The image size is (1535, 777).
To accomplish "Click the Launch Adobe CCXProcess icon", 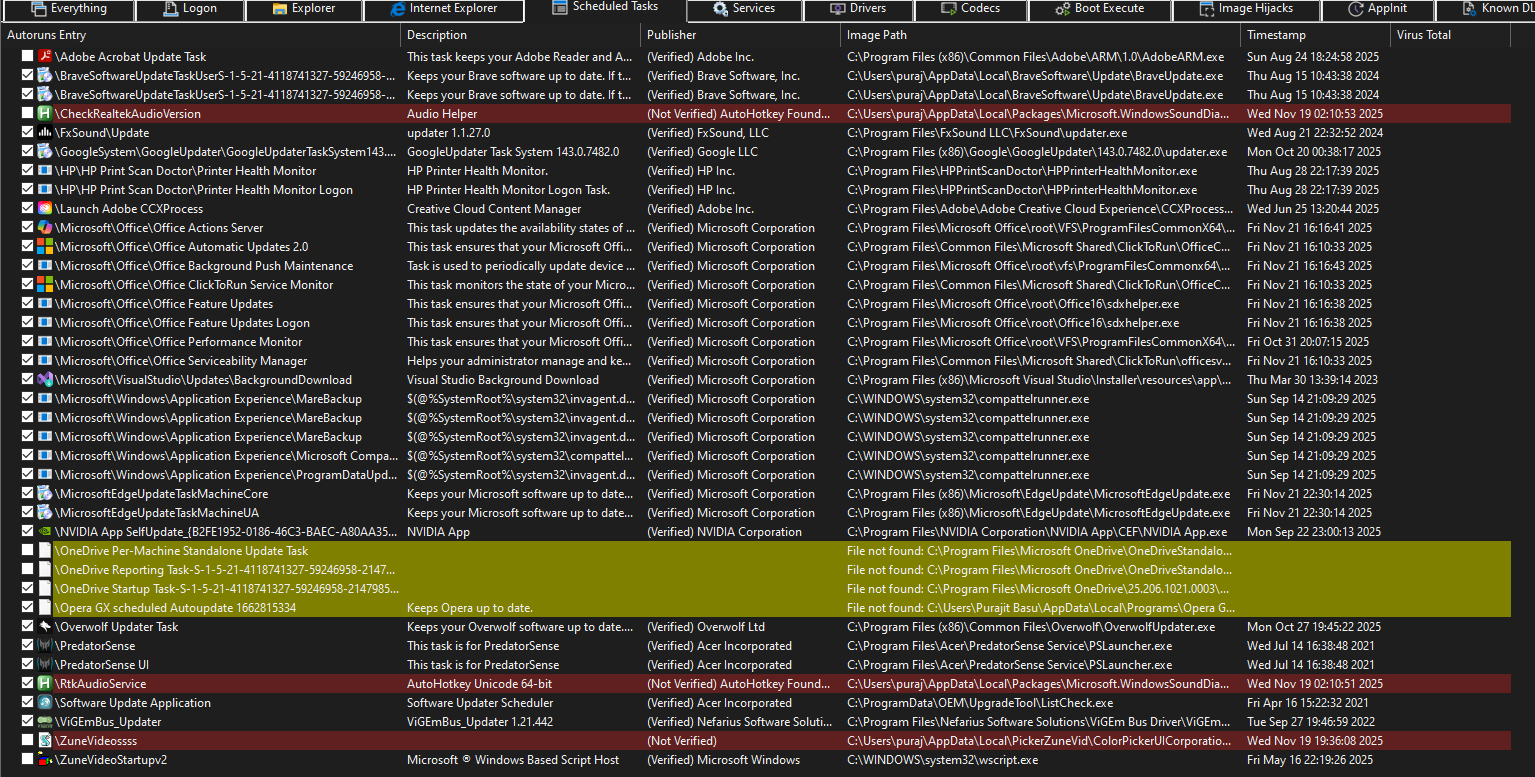I will [45, 209].
